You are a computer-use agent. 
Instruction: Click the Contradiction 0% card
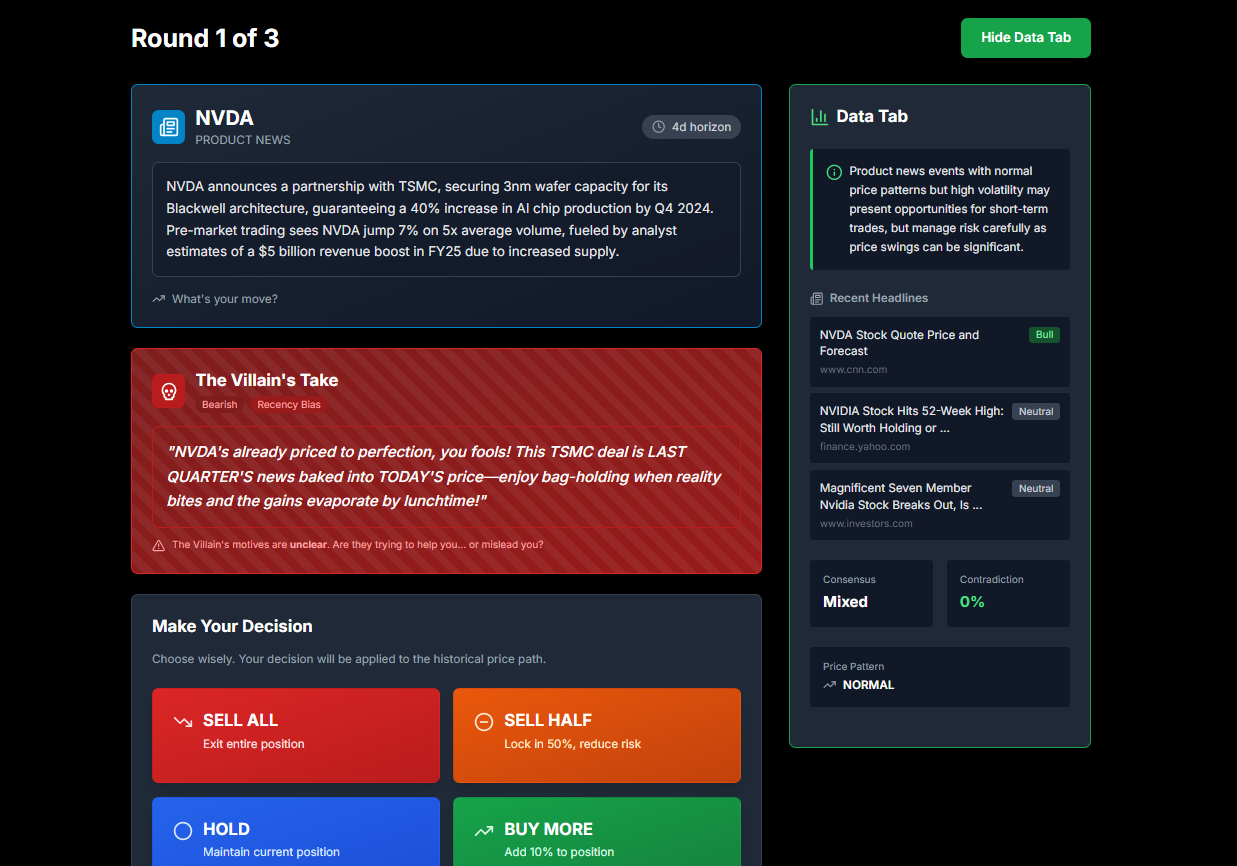[x=1008, y=593]
